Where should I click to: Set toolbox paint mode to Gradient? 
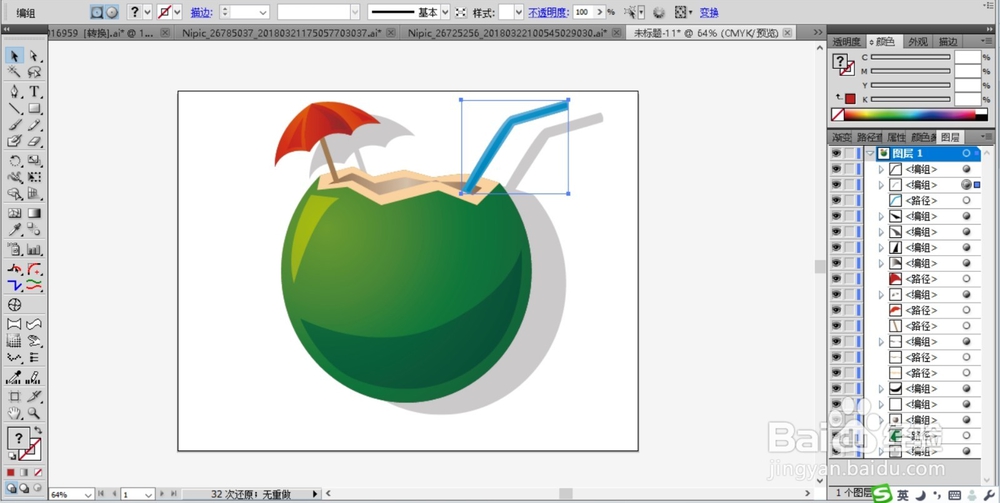(x=24, y=472)
